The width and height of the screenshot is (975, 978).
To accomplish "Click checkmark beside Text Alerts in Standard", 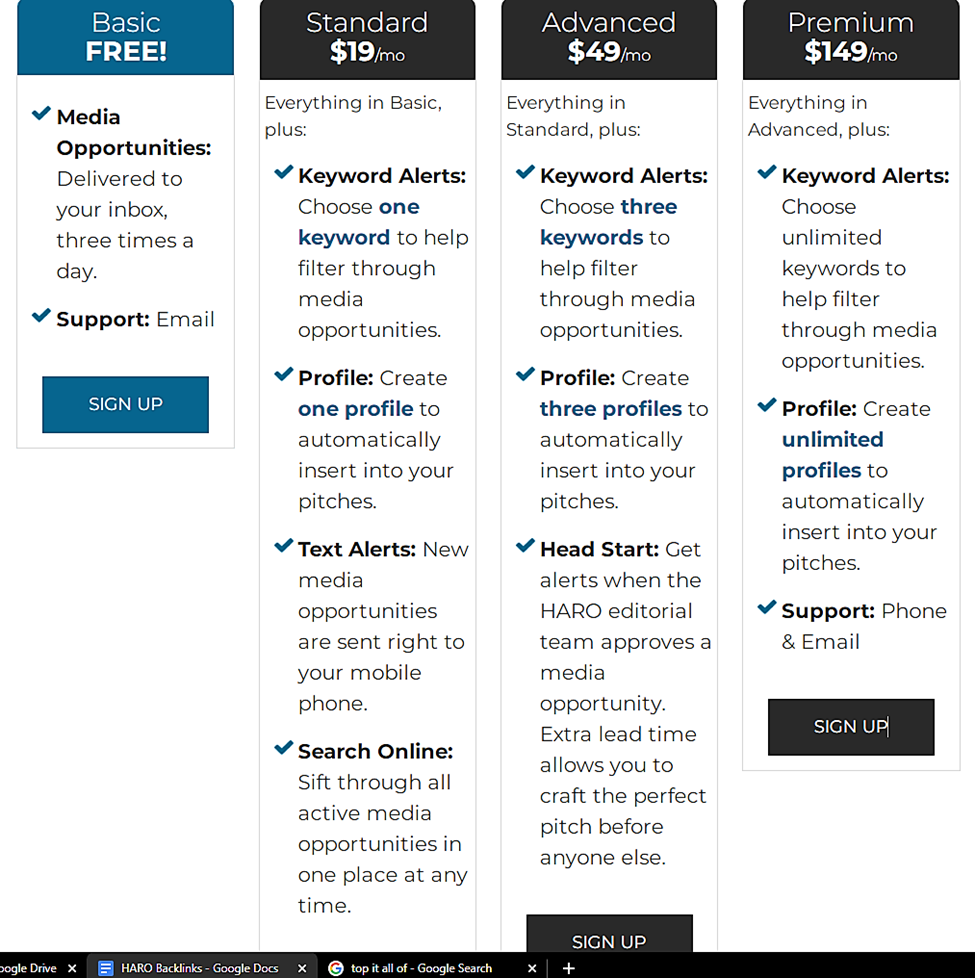I will tap(284, 546).
